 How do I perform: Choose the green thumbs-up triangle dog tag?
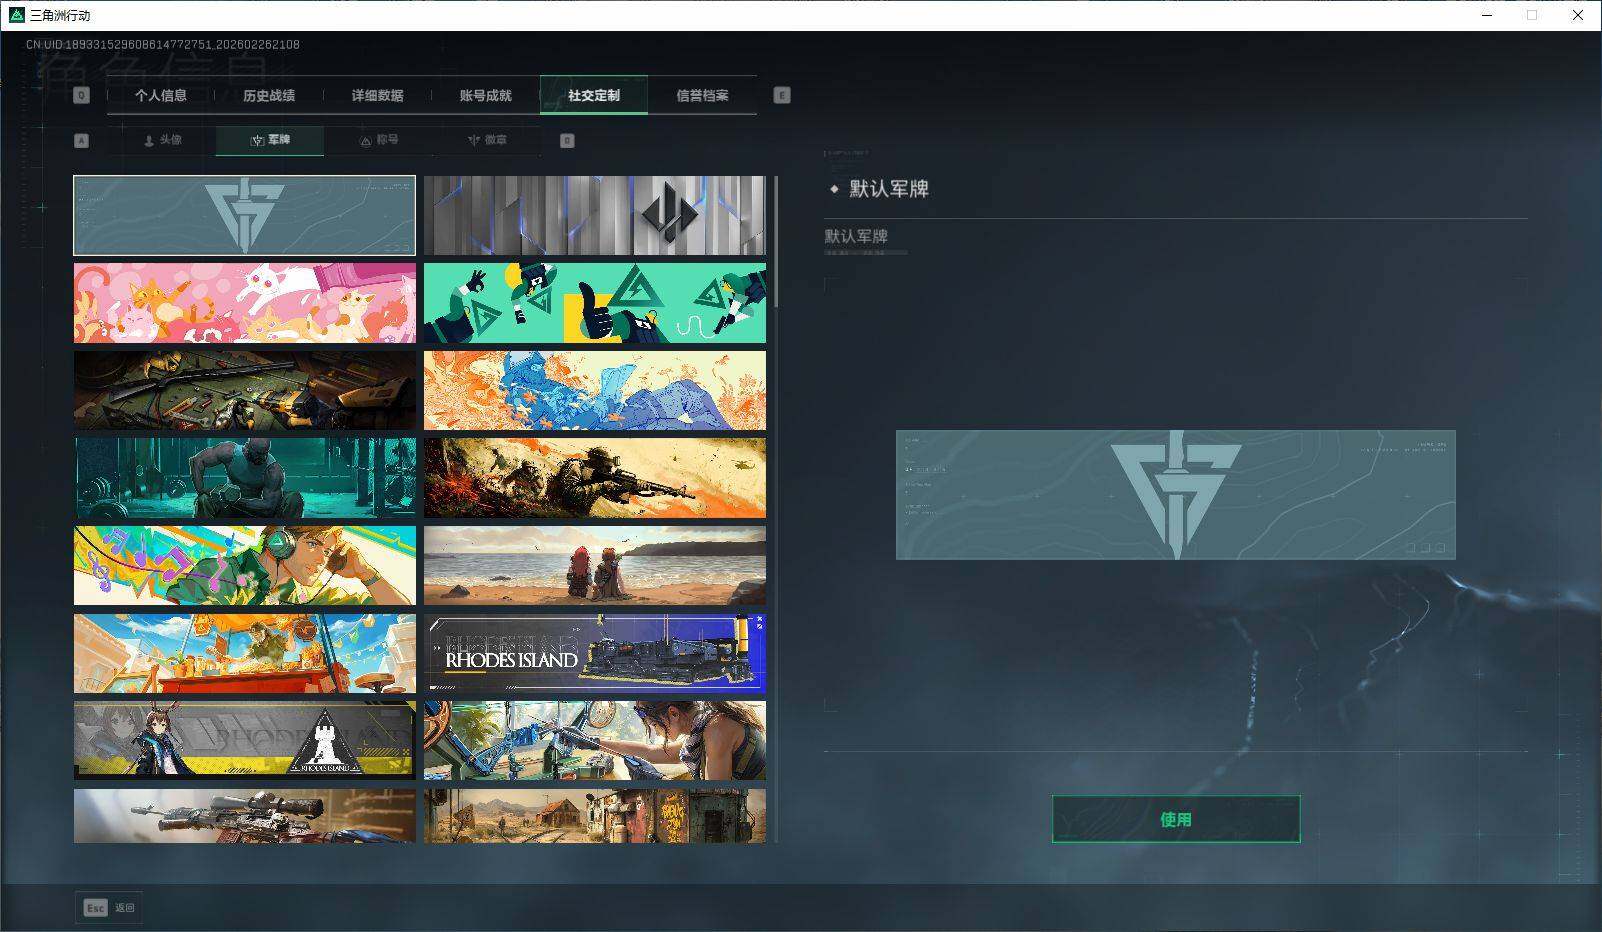[595, 303]
